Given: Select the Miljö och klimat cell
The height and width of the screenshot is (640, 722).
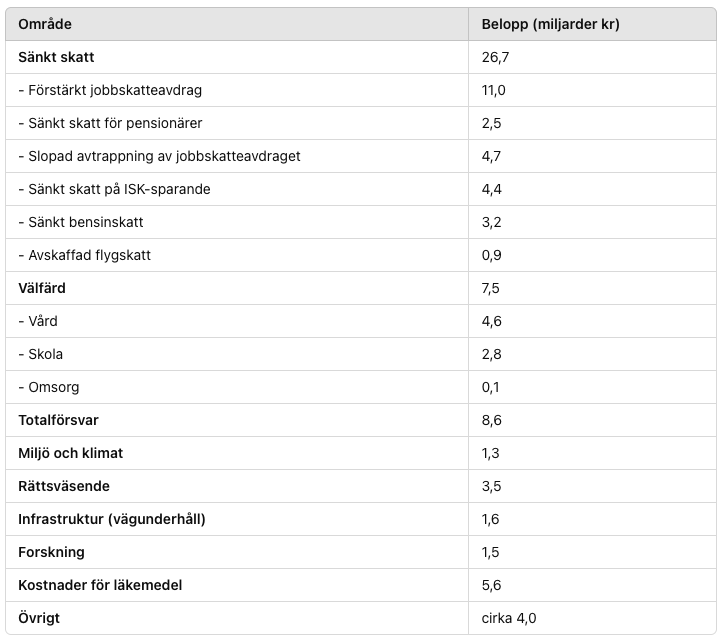Looking at the screenshot, I should tap(70, 453).
